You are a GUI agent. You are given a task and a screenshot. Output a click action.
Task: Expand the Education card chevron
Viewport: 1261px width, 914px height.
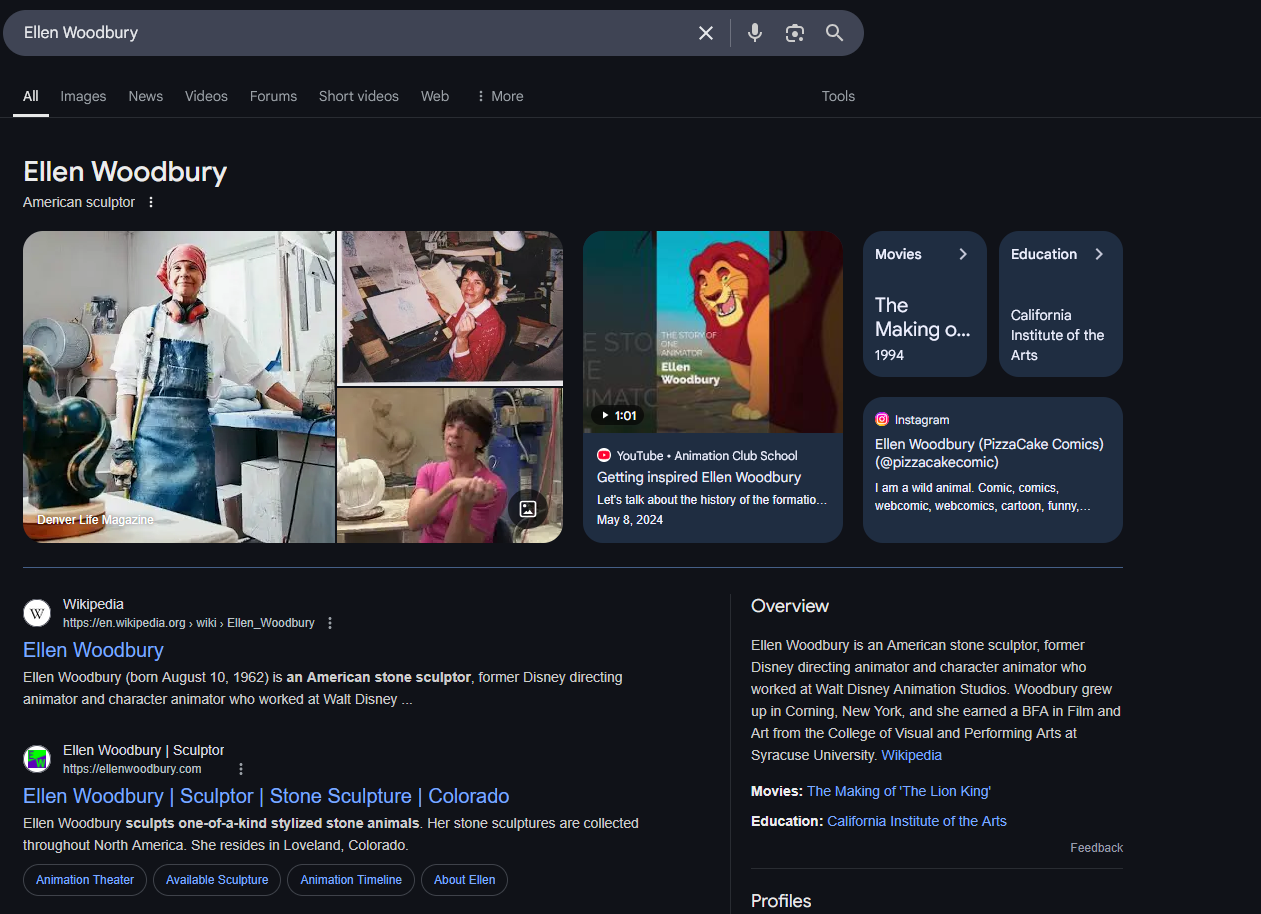pyautogui.click(x=1099, y=254)
